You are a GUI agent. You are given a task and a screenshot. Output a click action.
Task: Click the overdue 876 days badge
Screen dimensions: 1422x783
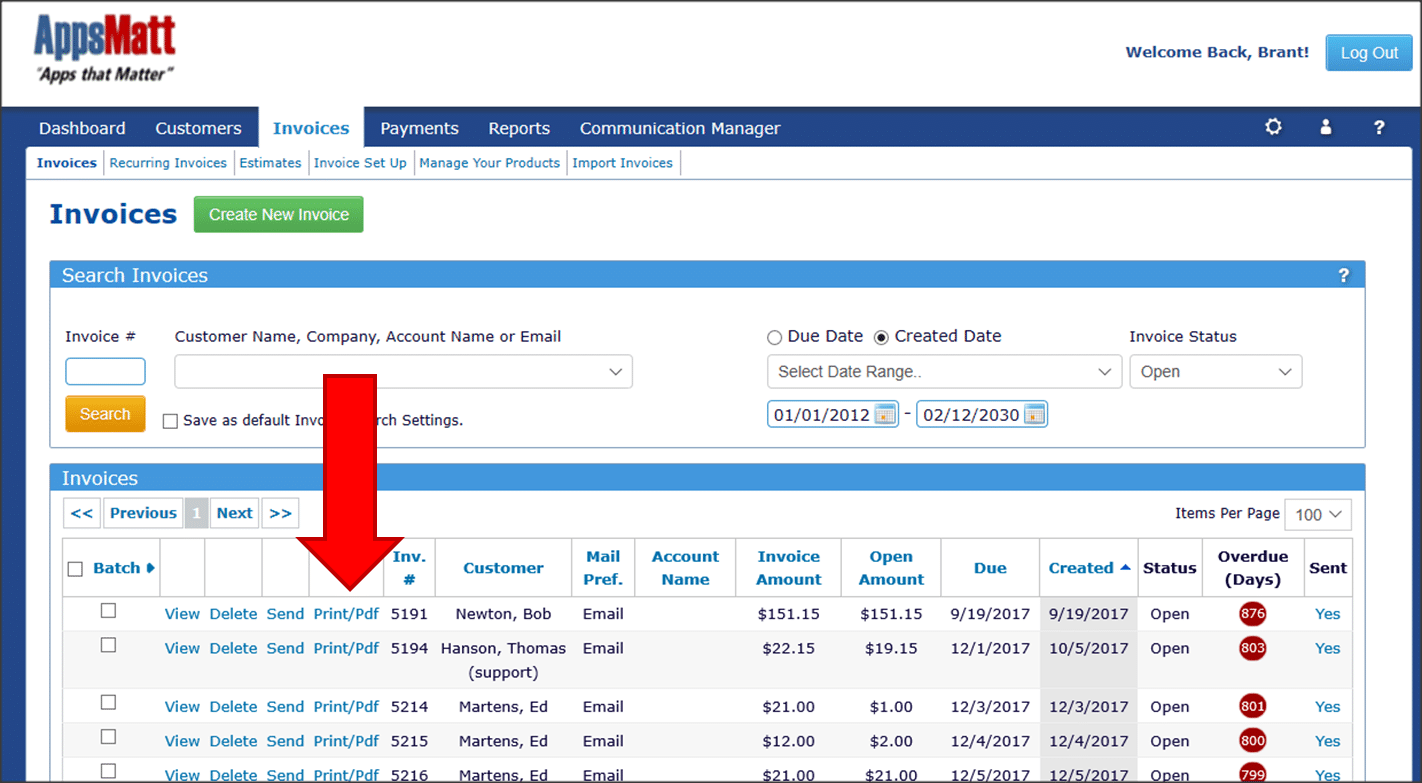(x=1252, y=614)
